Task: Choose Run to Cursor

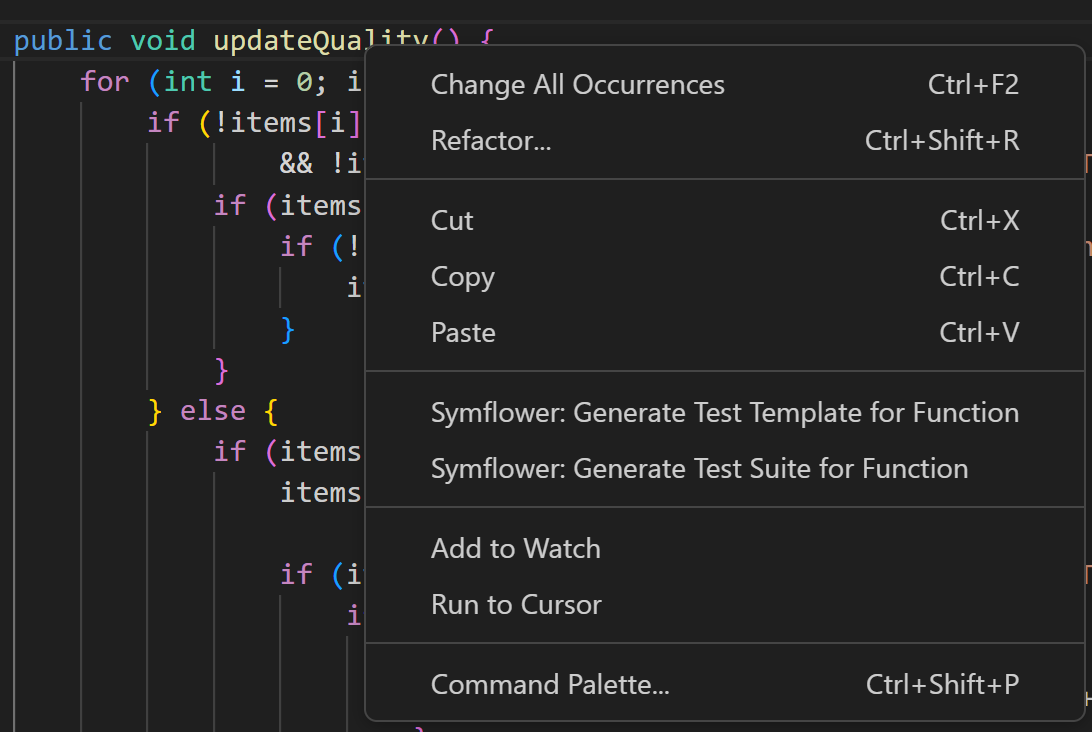Action: pos(724,605)
